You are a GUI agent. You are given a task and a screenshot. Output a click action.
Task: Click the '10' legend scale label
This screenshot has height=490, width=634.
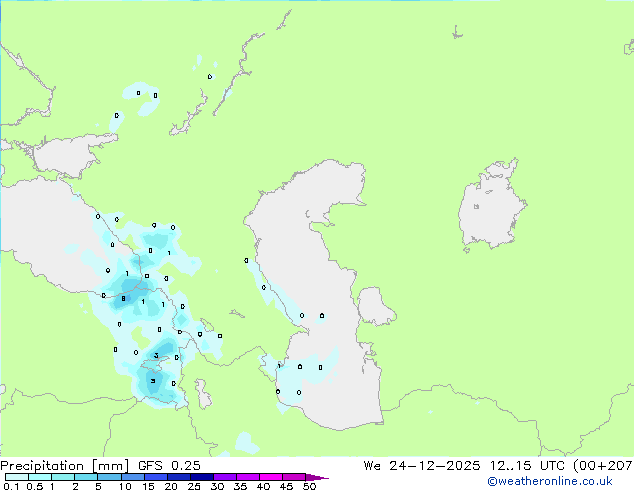coord(125,486)
